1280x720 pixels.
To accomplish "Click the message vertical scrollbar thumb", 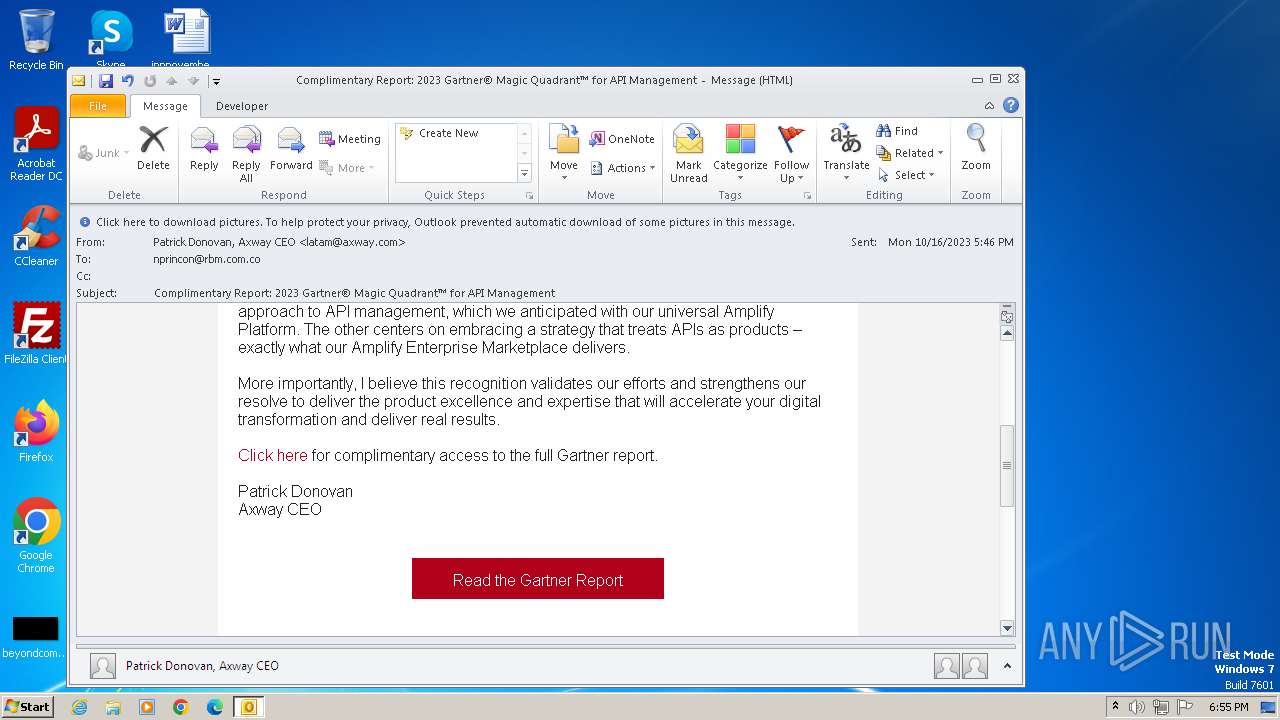I will coord(1007,466).
